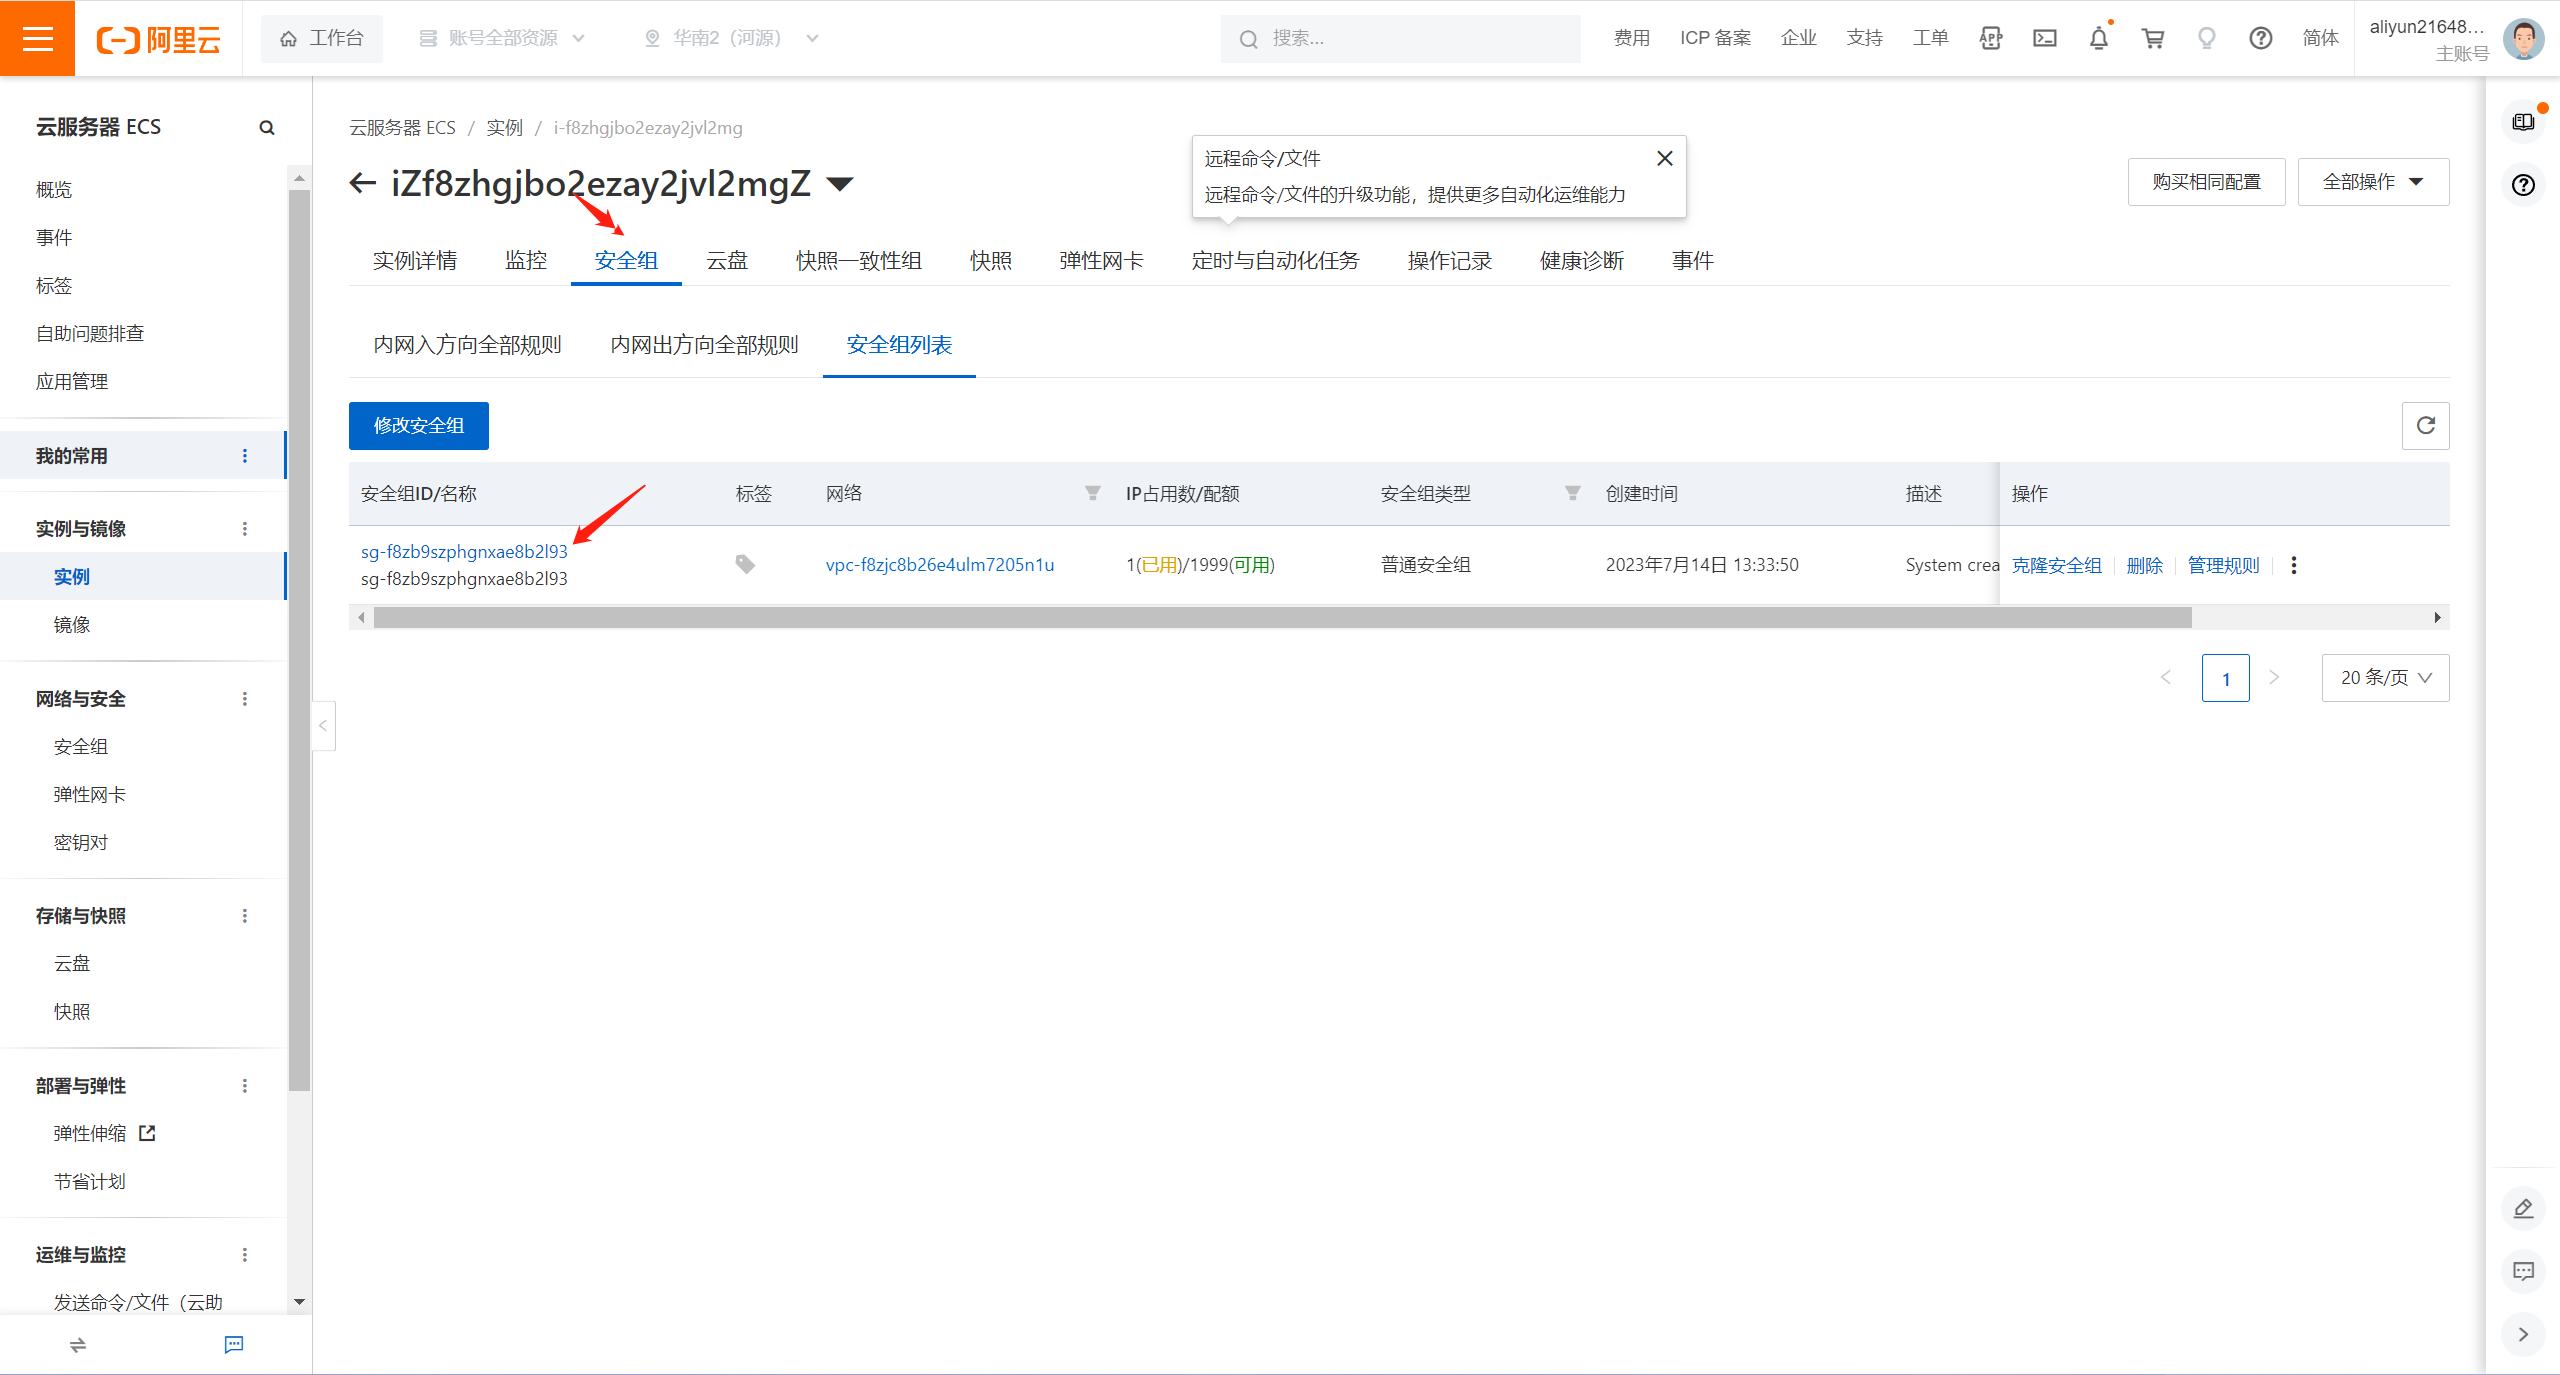
Task: Click the notification bell icon
Action: point(2098,38)
